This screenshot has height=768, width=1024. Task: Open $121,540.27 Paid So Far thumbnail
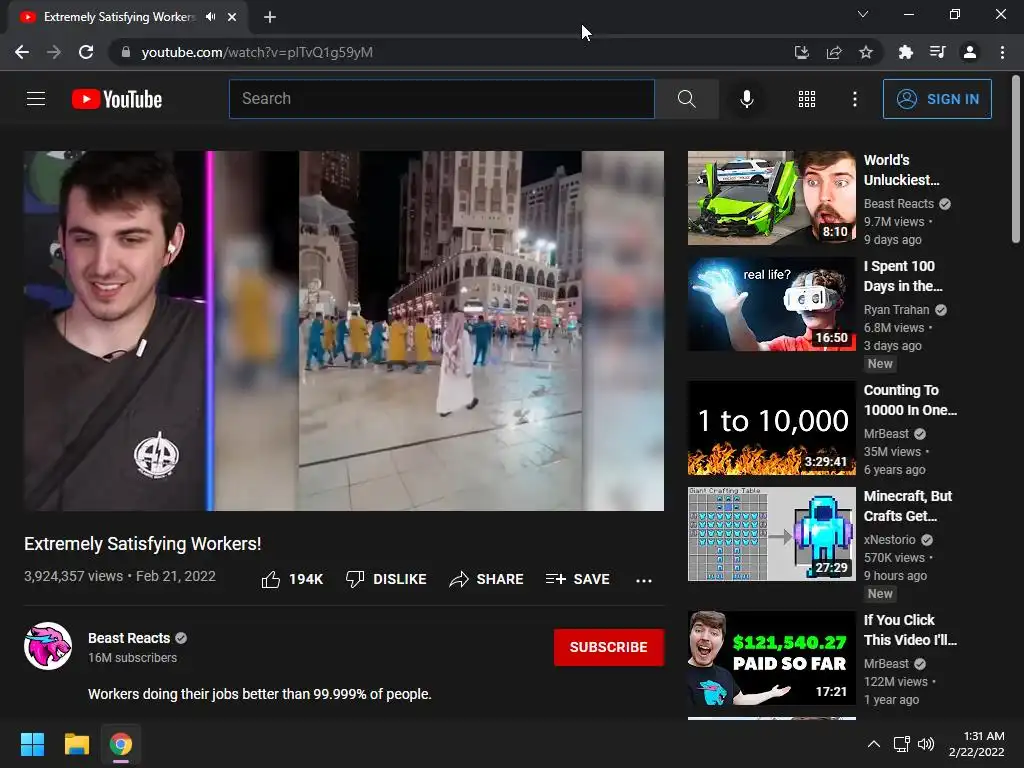(771, 658)
